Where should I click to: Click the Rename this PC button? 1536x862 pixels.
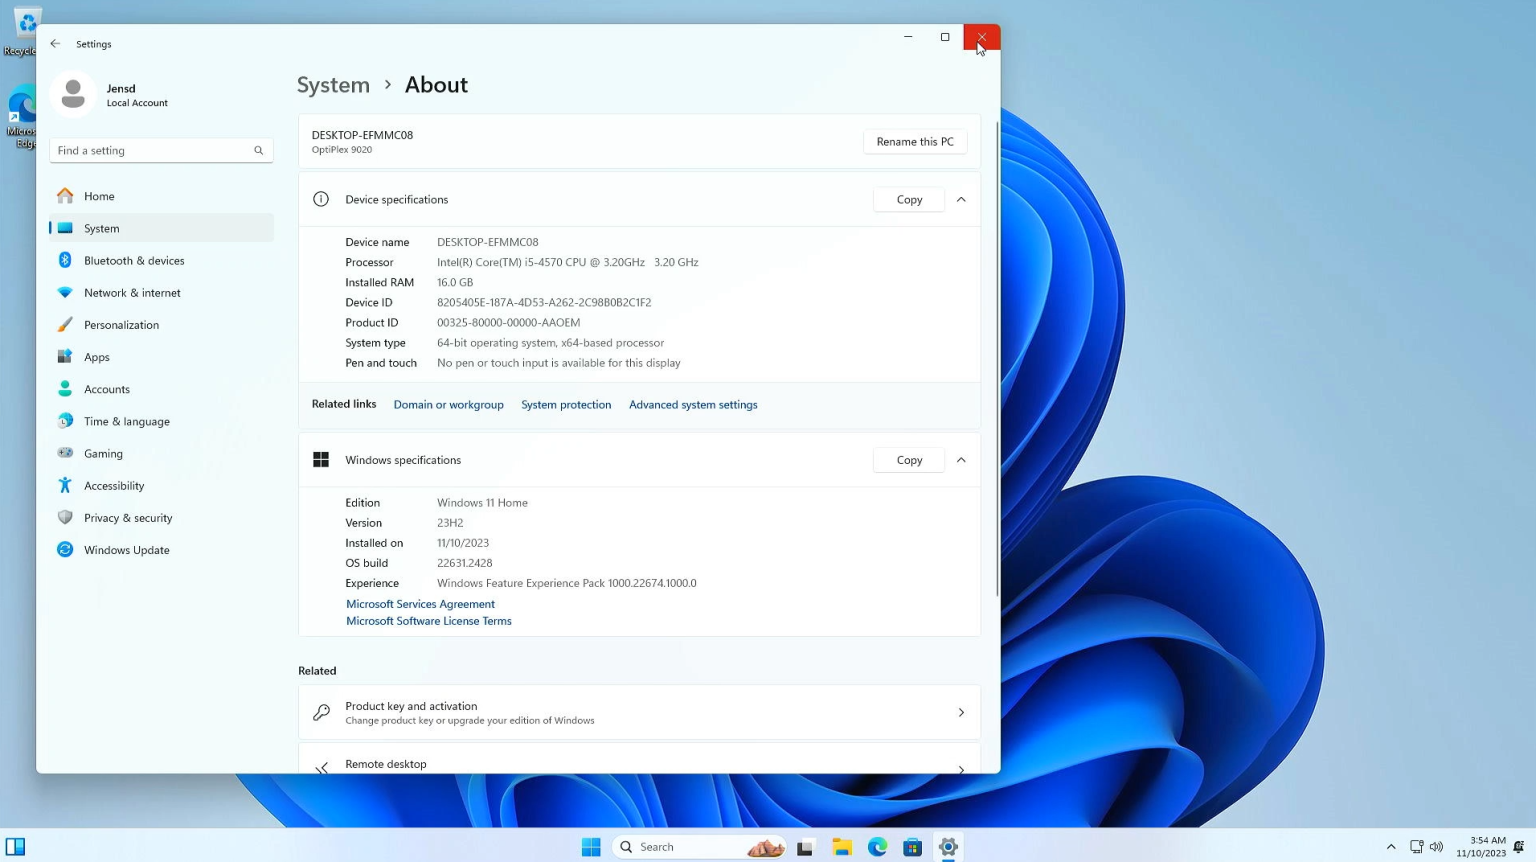tap(913, 141)
